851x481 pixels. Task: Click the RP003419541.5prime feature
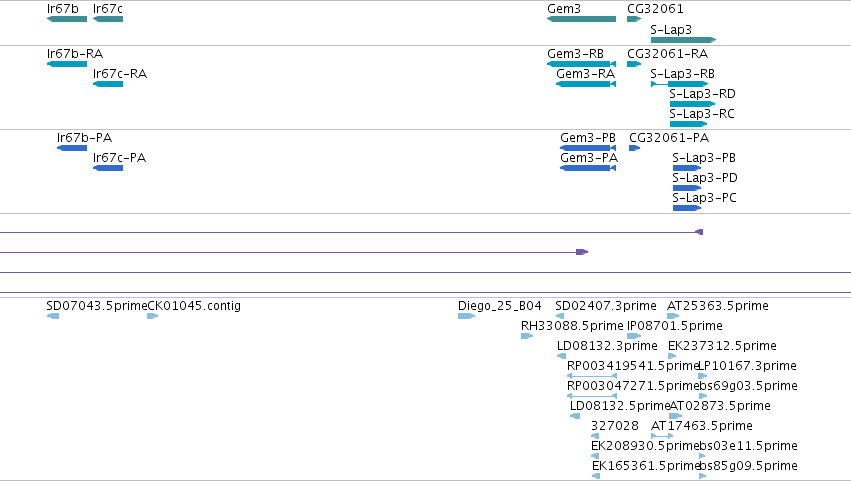click(592, 376)
